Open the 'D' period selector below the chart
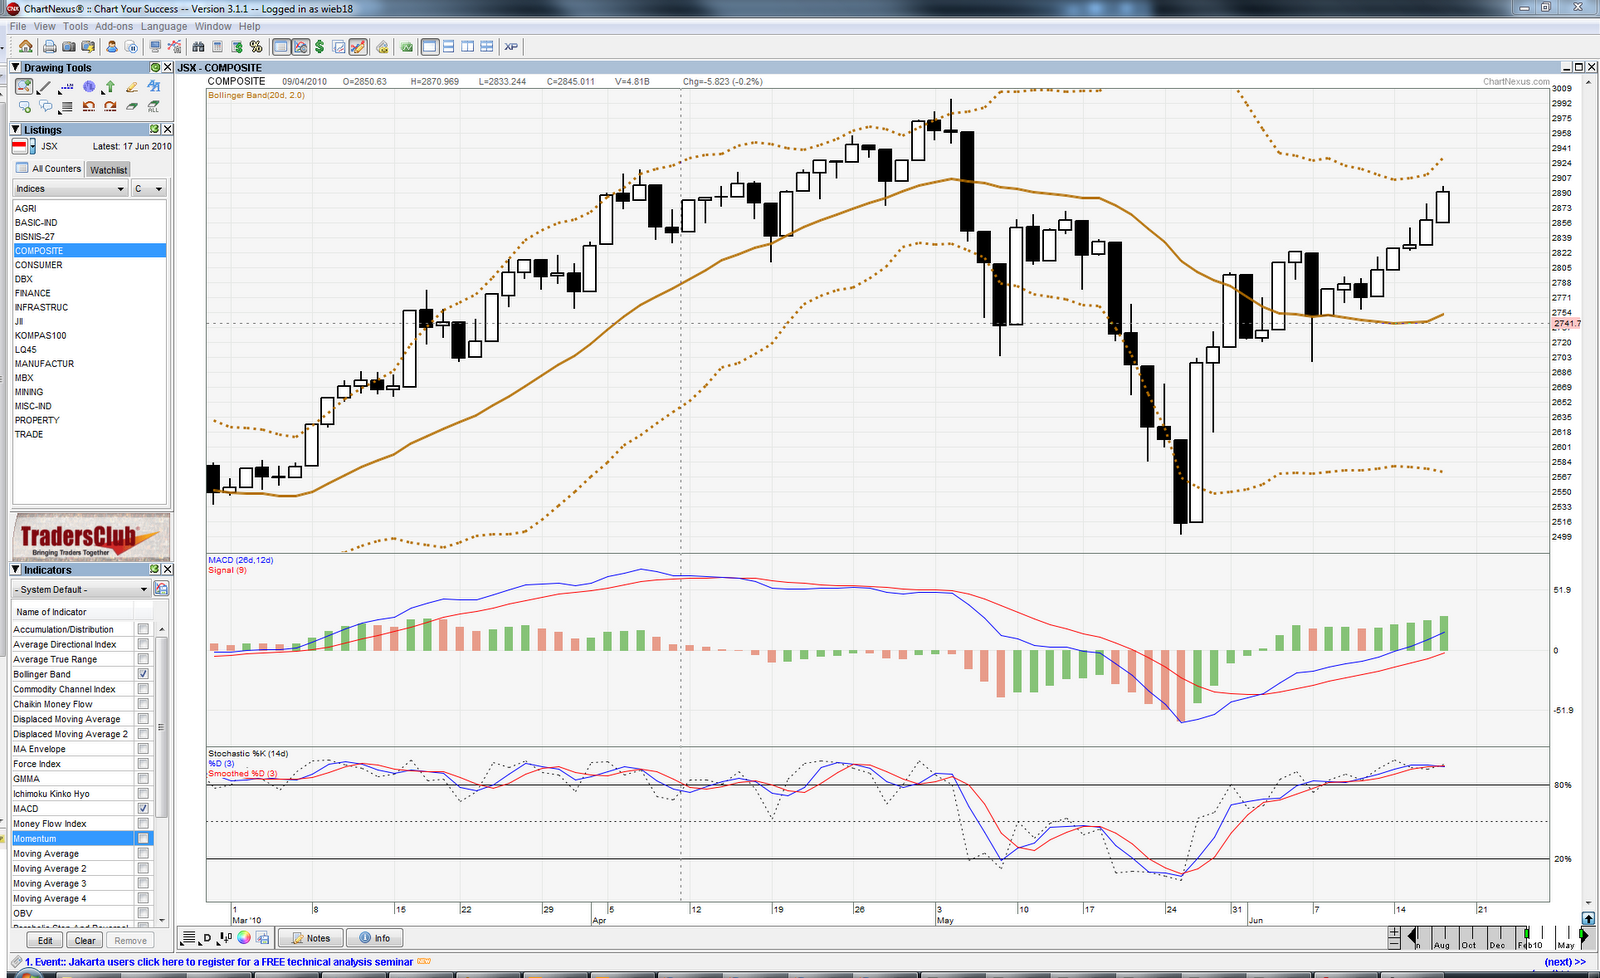 pyautogui.click(x=207, y=938)
